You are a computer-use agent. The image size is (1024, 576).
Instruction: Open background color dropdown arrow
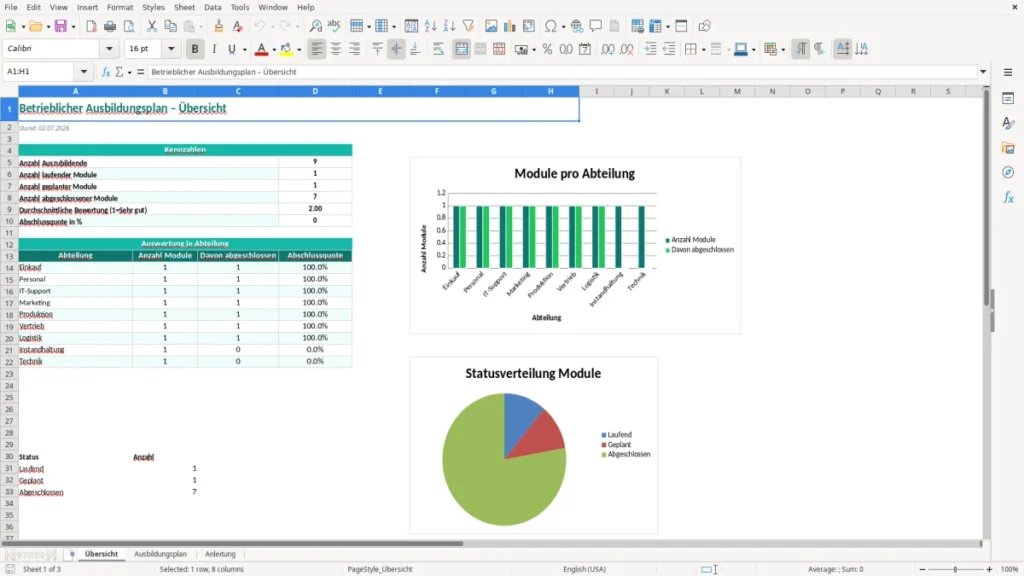299,50
